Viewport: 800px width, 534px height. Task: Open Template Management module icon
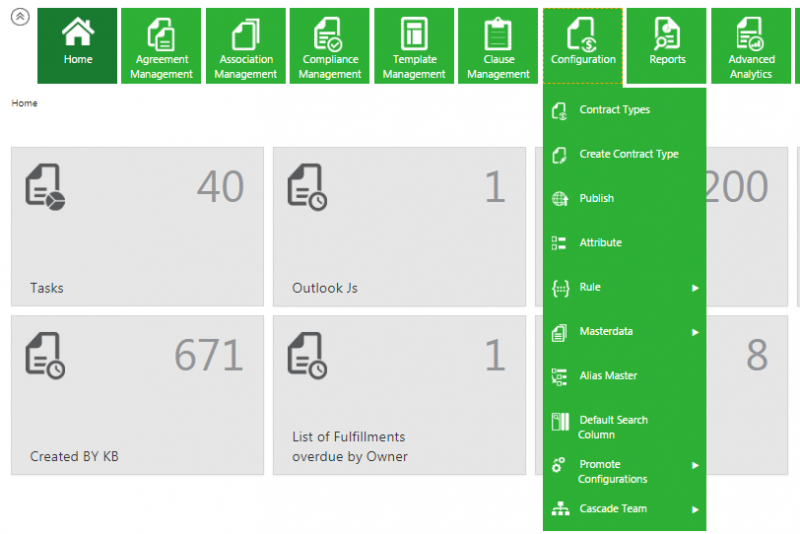point(414,35)
